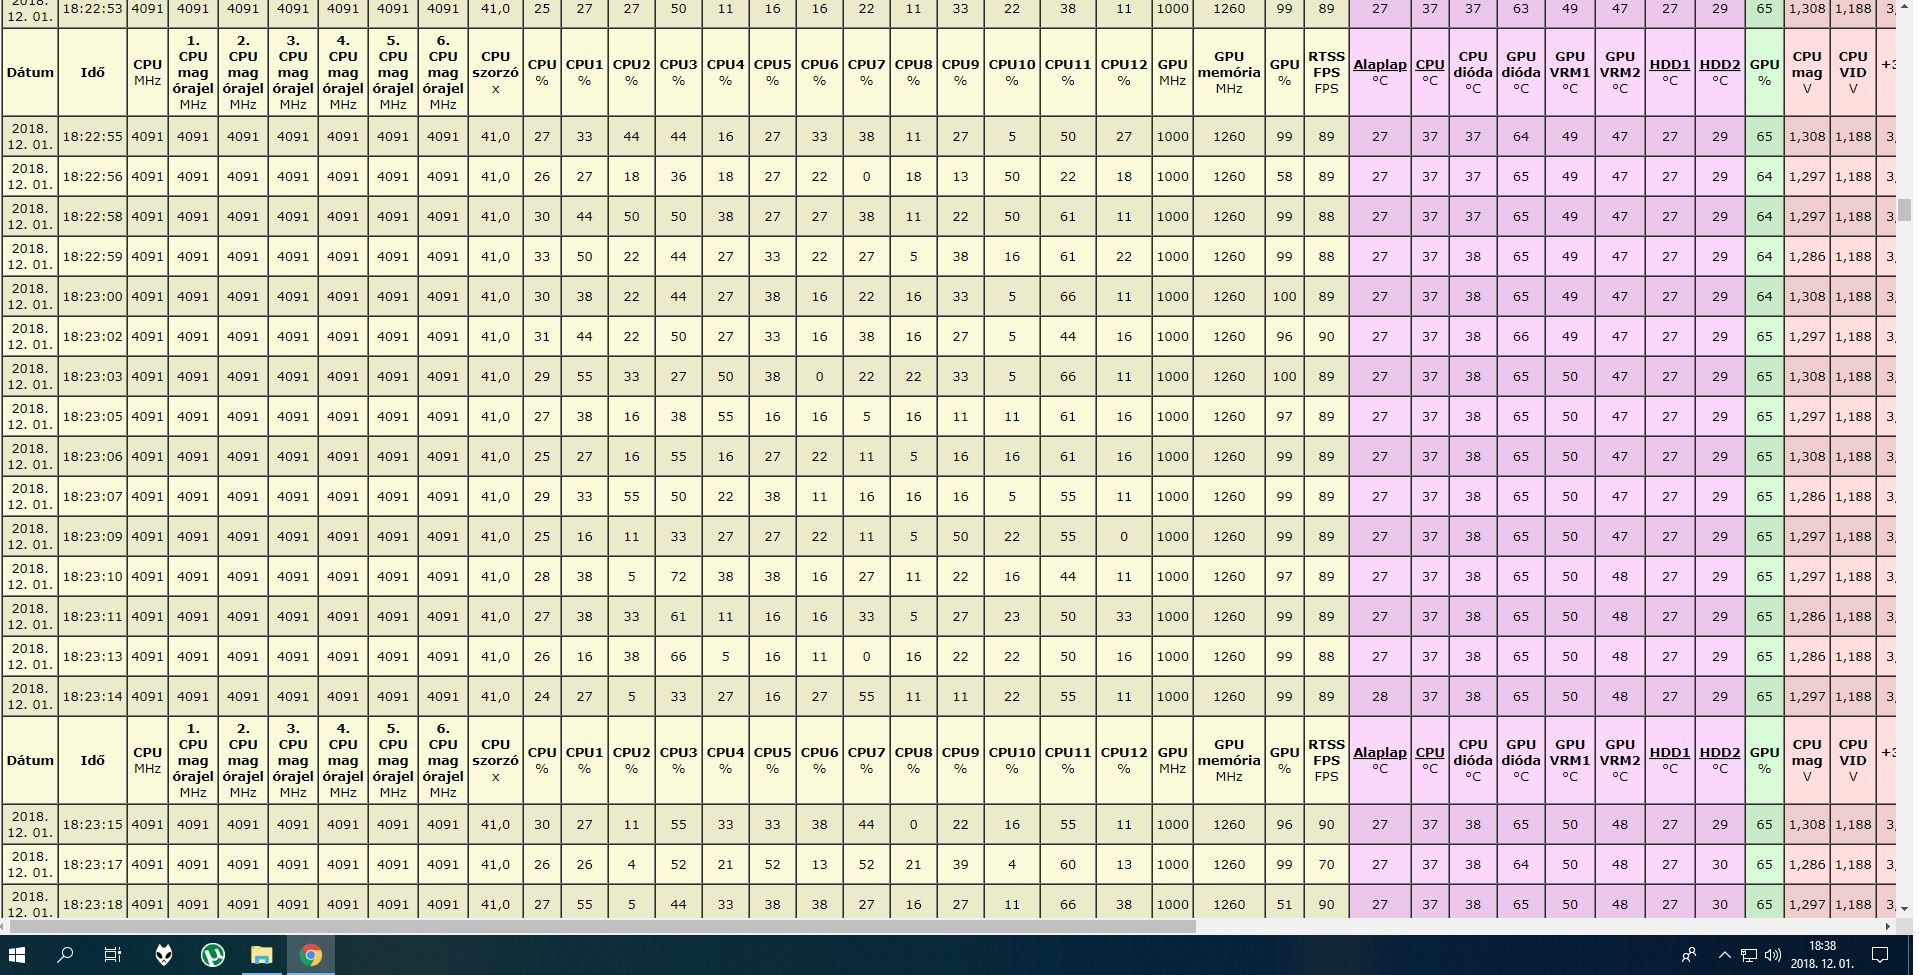Select the time cell 18:23:15
This screenshot has height=975, width=1919.
pyautogui.click(x=92, y=824)
